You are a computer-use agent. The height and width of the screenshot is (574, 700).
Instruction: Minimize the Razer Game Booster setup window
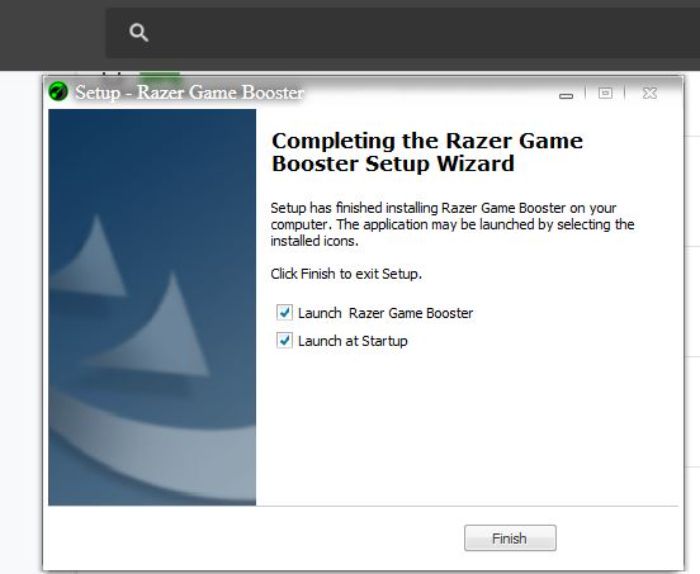pos(566,95)
